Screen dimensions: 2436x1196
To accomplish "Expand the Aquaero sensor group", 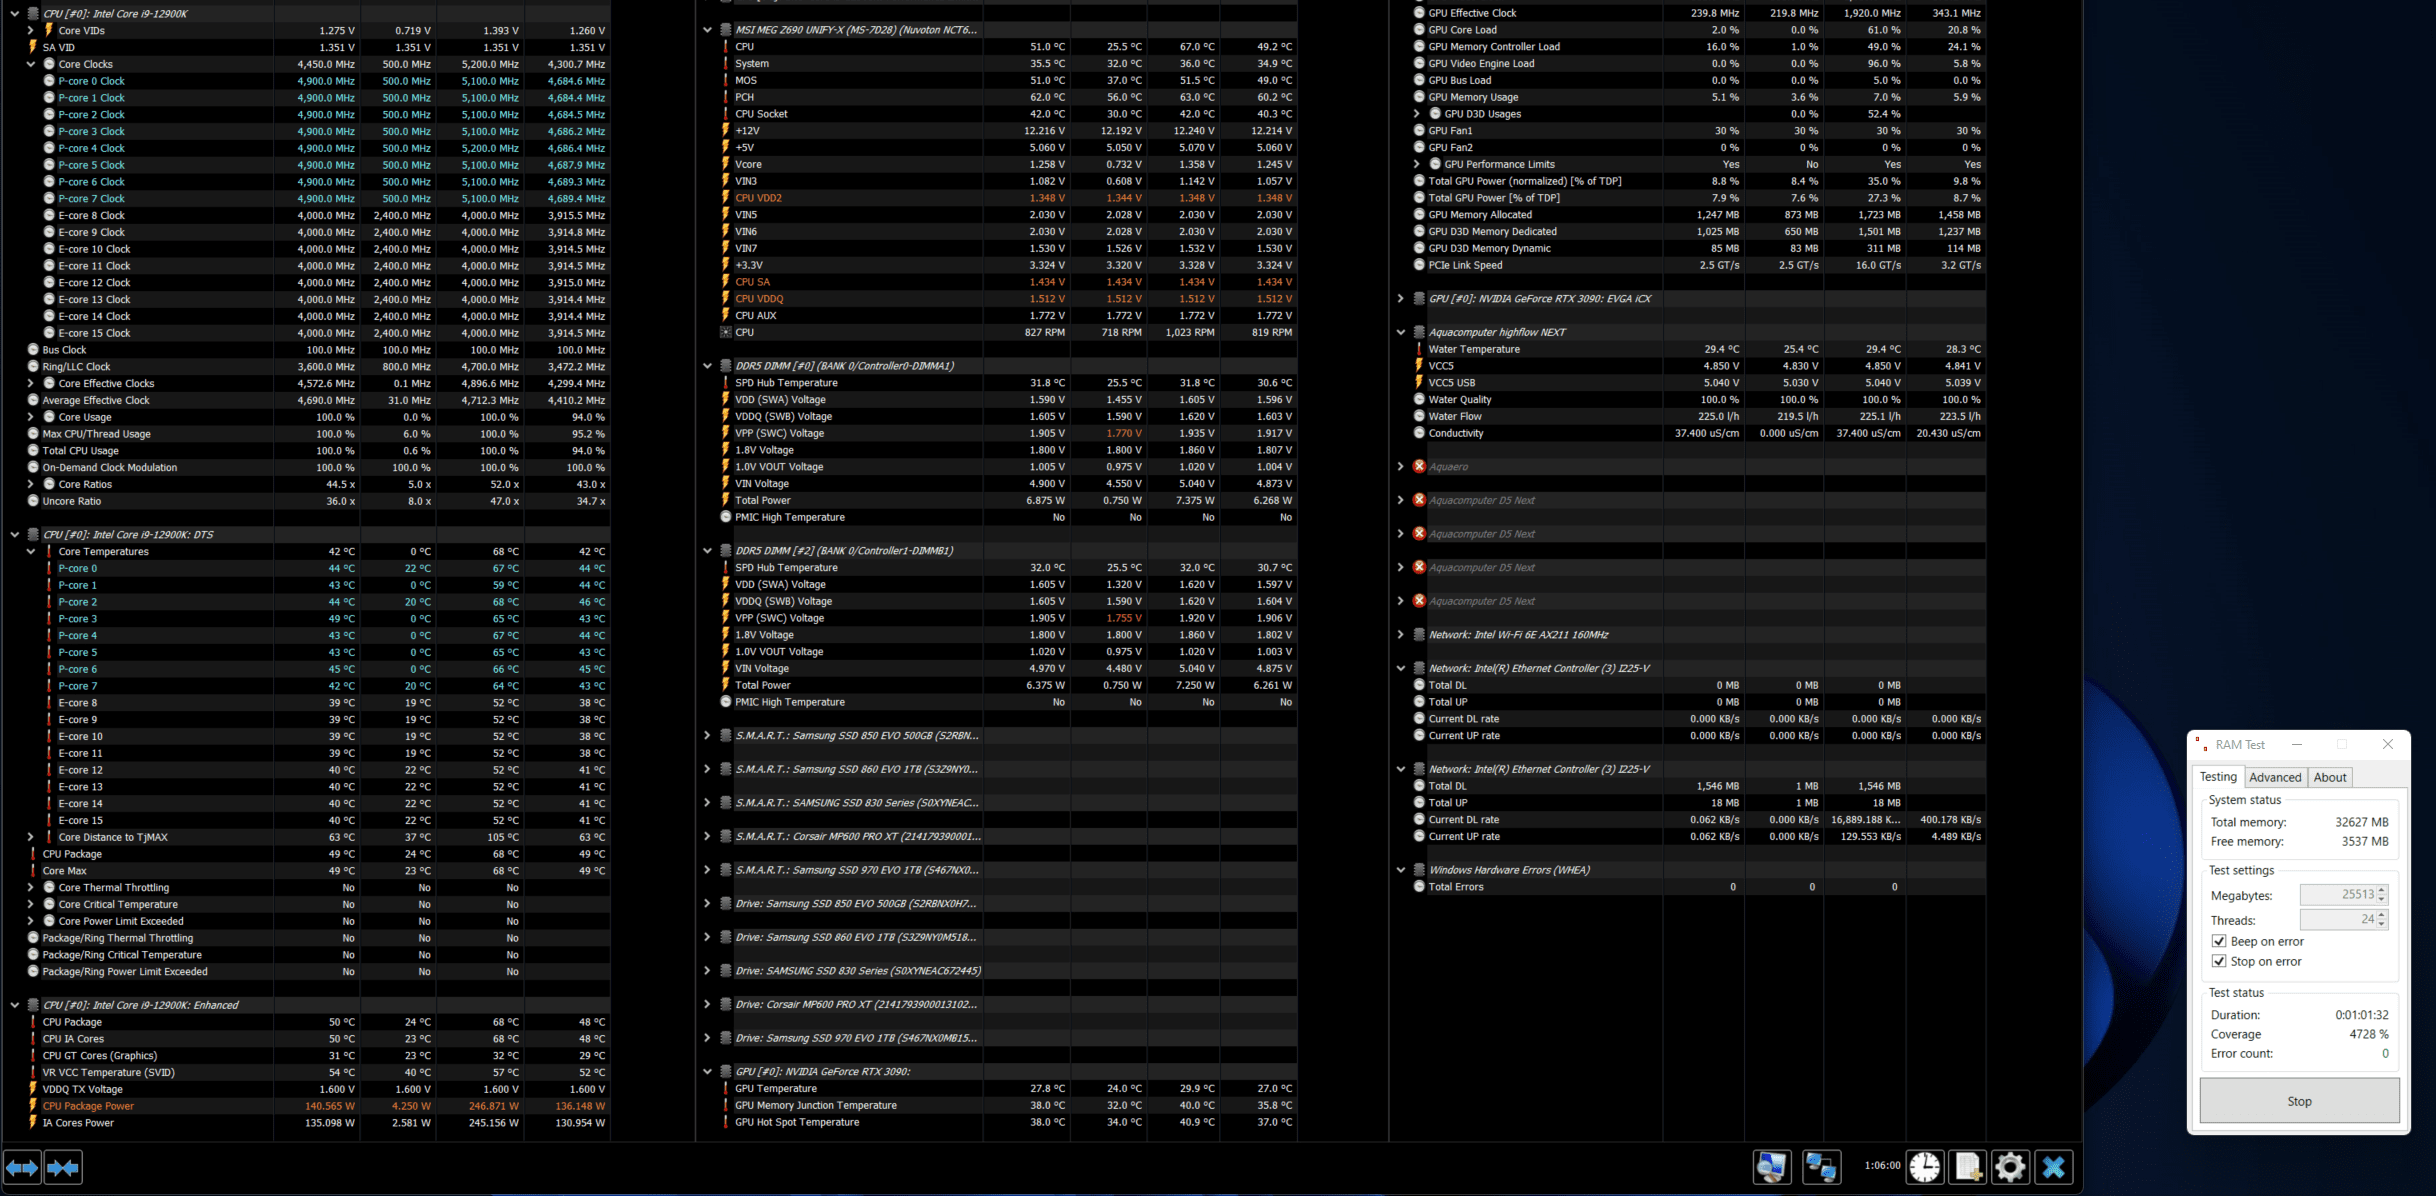I will point(1401,467).
